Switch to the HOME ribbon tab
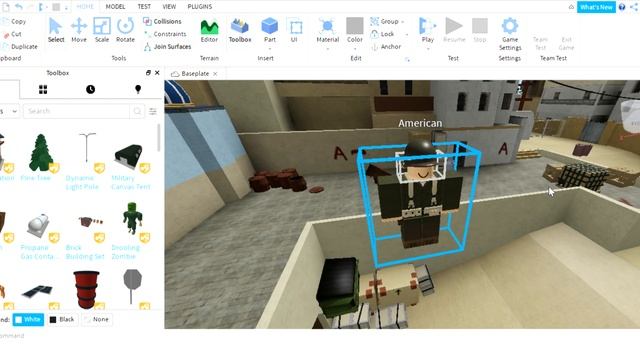This screenshot has width=640, height=360. coord(85,7)
